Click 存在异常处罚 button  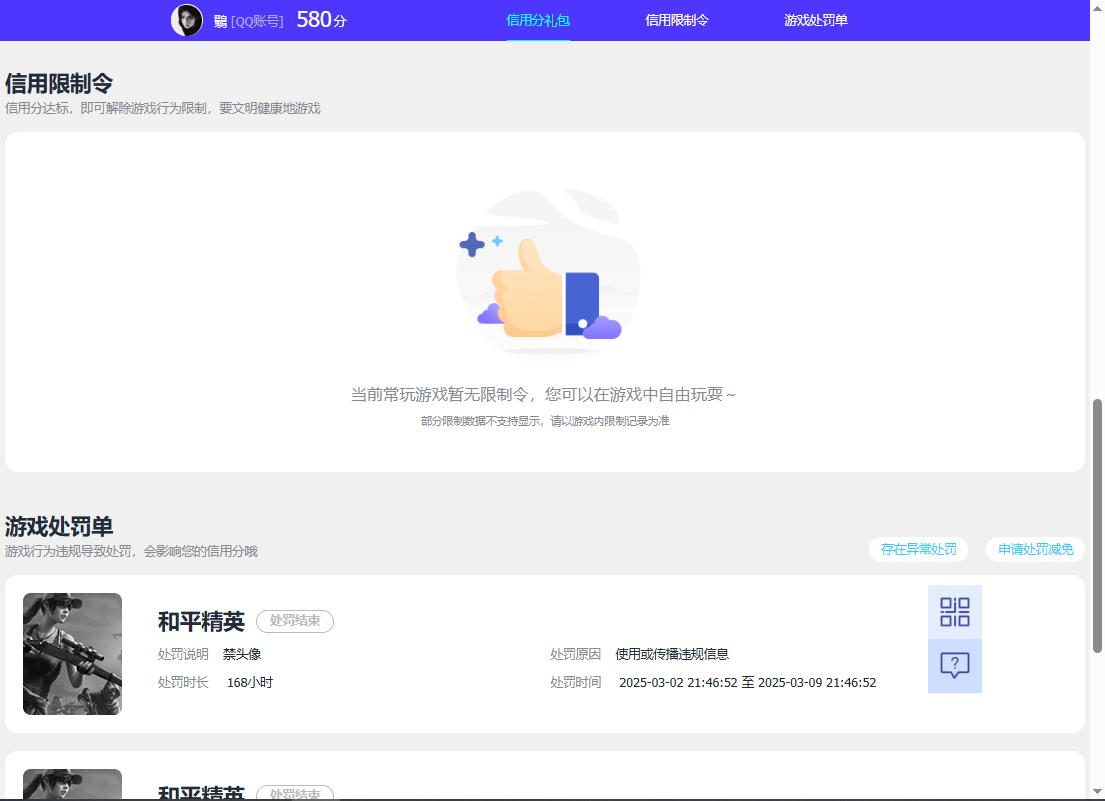point(918,549)
